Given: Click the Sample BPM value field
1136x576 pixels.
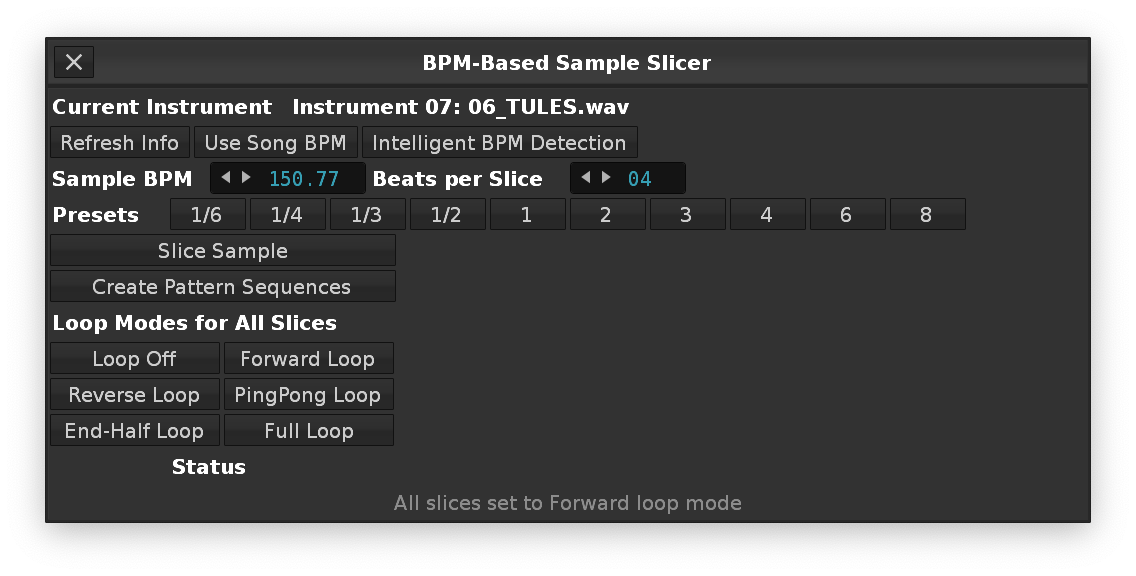Looking at the screenshot, I should pyautogui.click(x=304, y=179).
